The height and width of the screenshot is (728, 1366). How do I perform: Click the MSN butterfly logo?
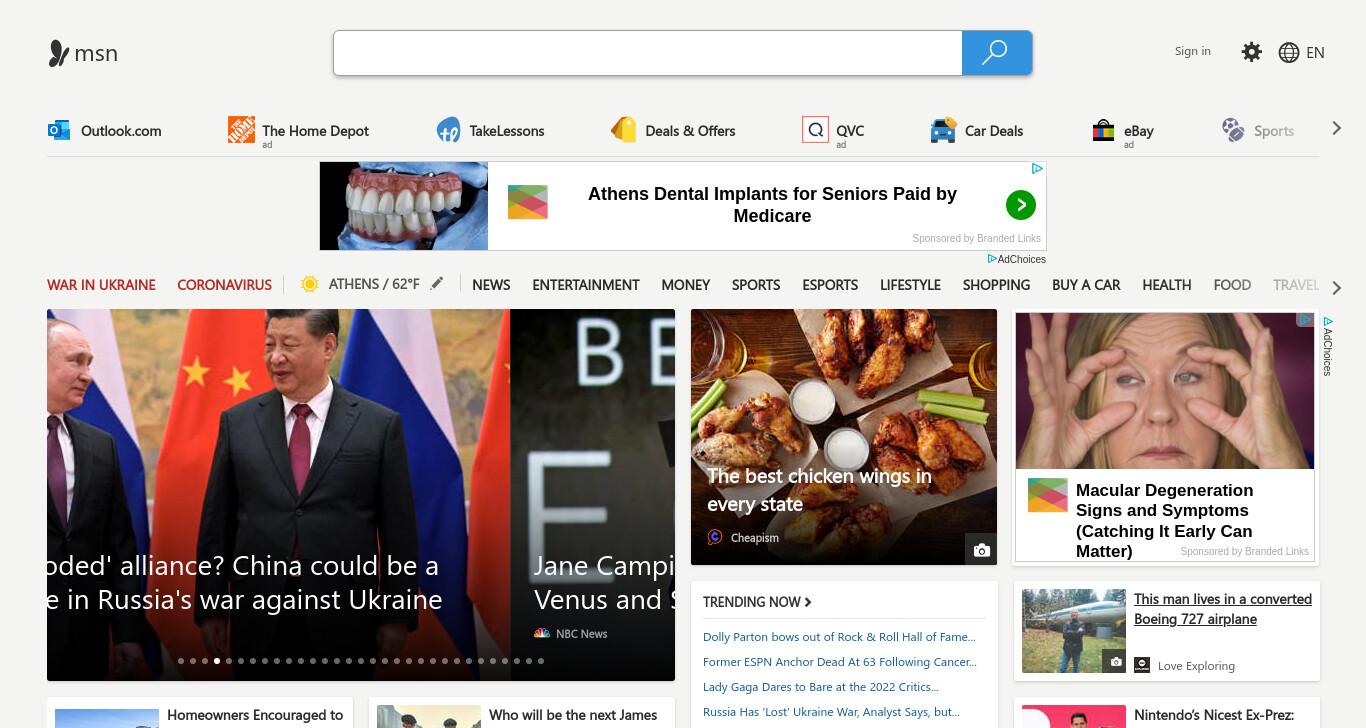point(59,53)
